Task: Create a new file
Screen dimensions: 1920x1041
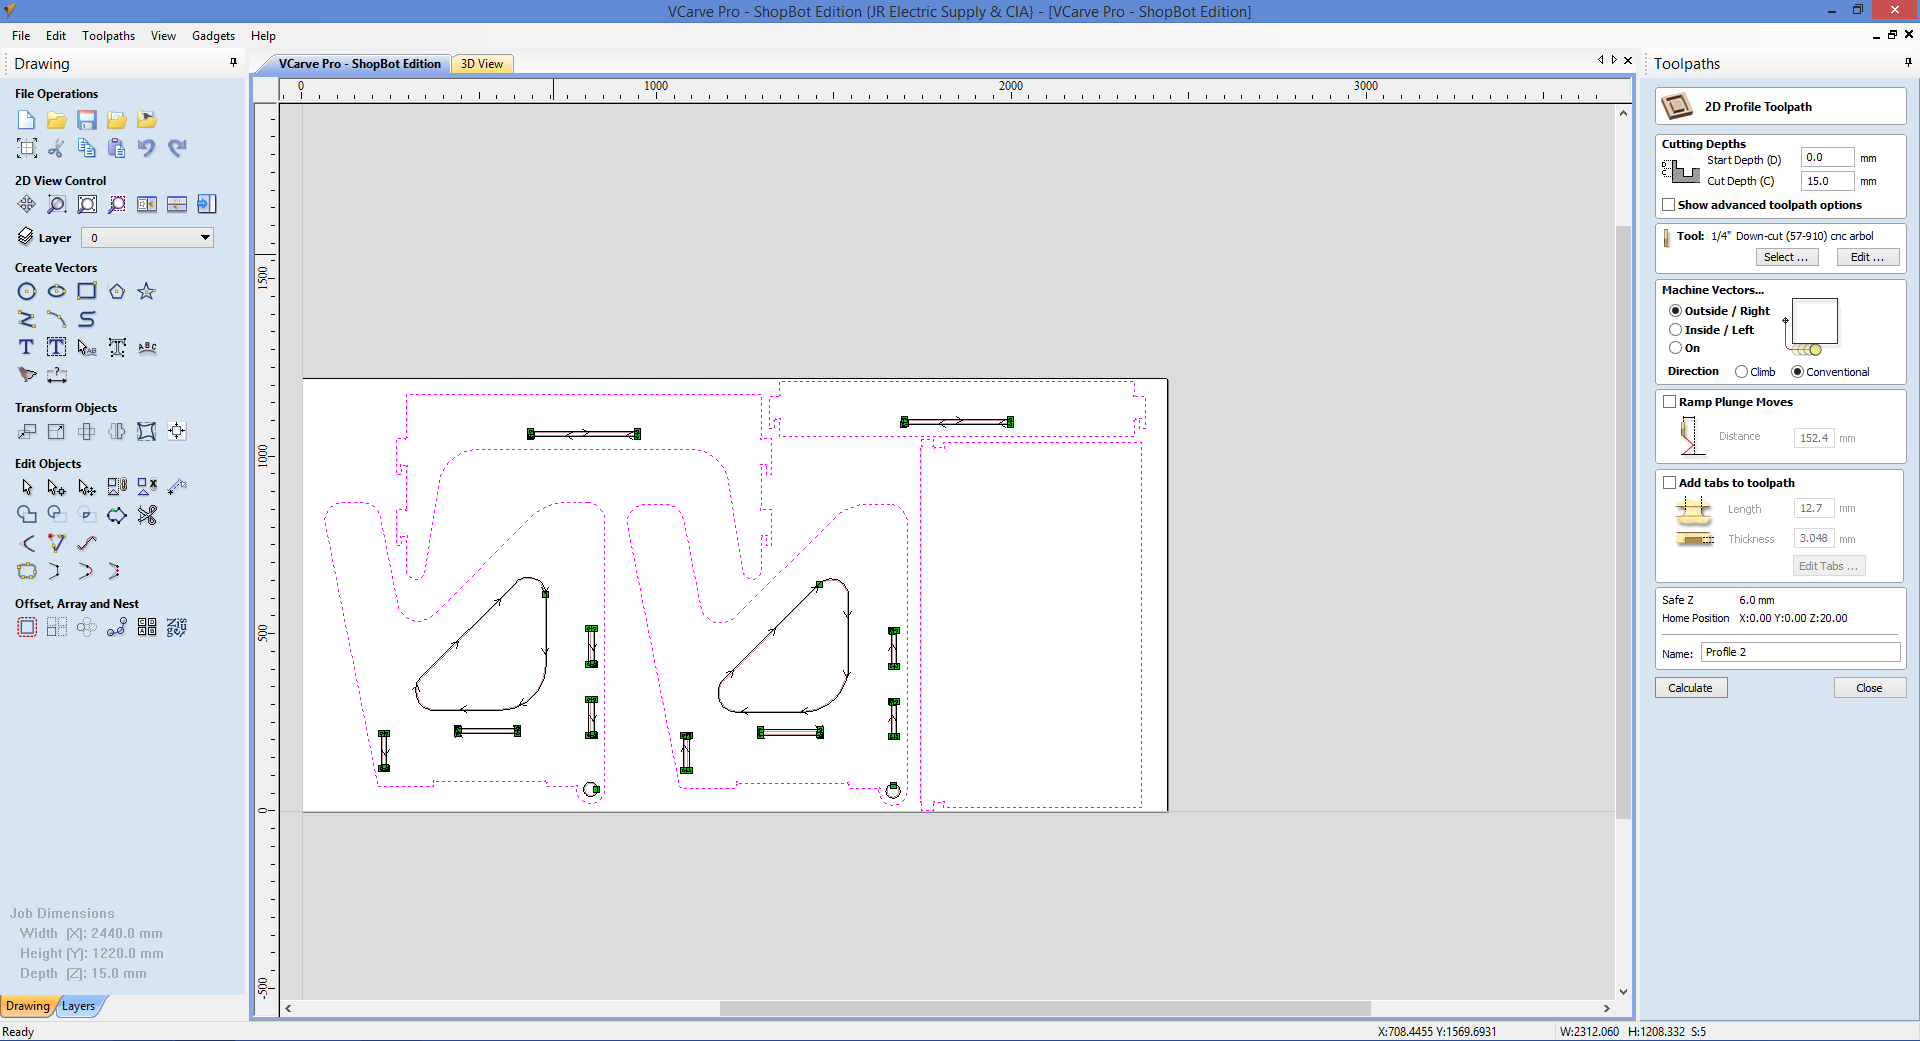Action: point(27,120)
